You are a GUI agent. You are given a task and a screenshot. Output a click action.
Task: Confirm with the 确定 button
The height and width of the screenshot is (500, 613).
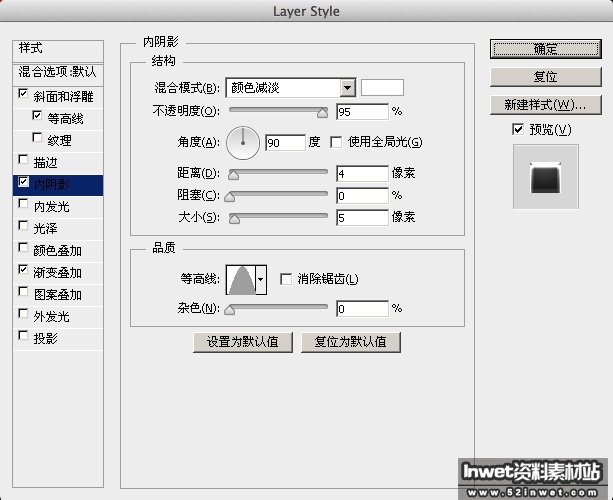[546, 49]
